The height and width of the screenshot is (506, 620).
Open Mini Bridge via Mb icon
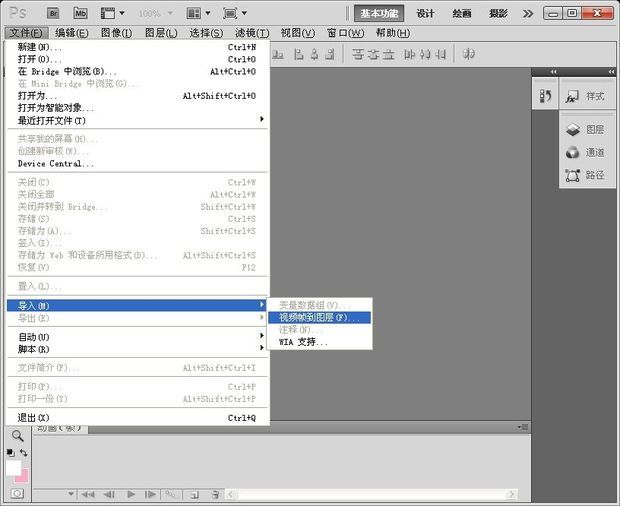81,14
